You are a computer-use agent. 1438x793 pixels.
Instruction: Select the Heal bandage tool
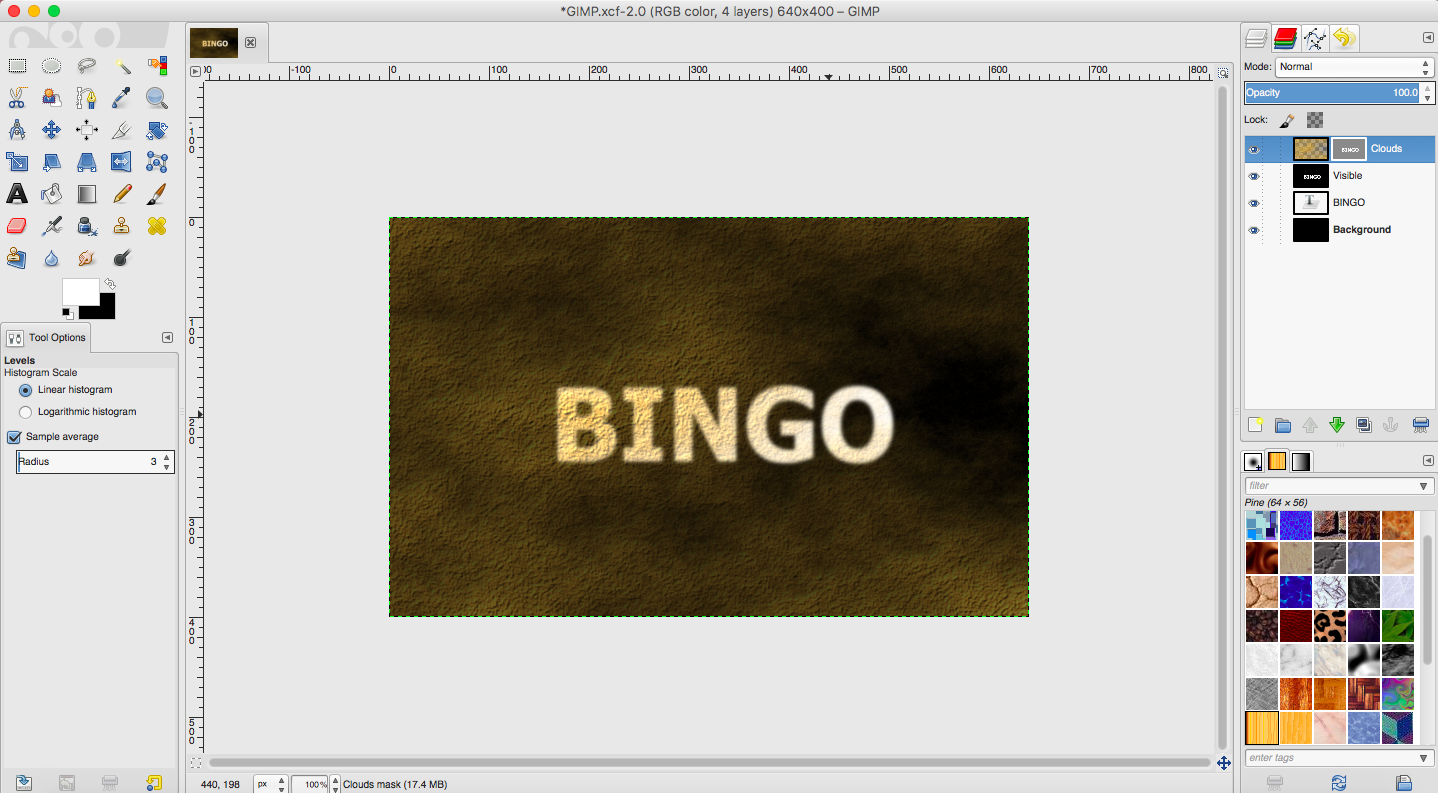(157, 226)
